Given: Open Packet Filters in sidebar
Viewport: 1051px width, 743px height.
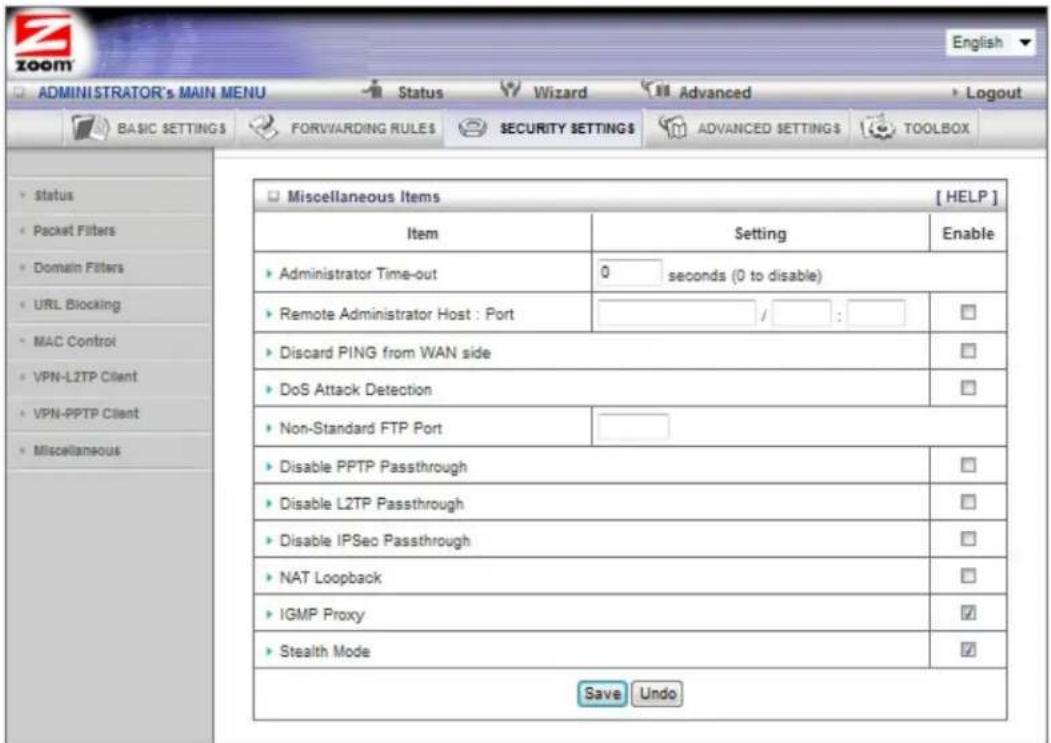Looking at the screenshot, I should pos(74,231).
